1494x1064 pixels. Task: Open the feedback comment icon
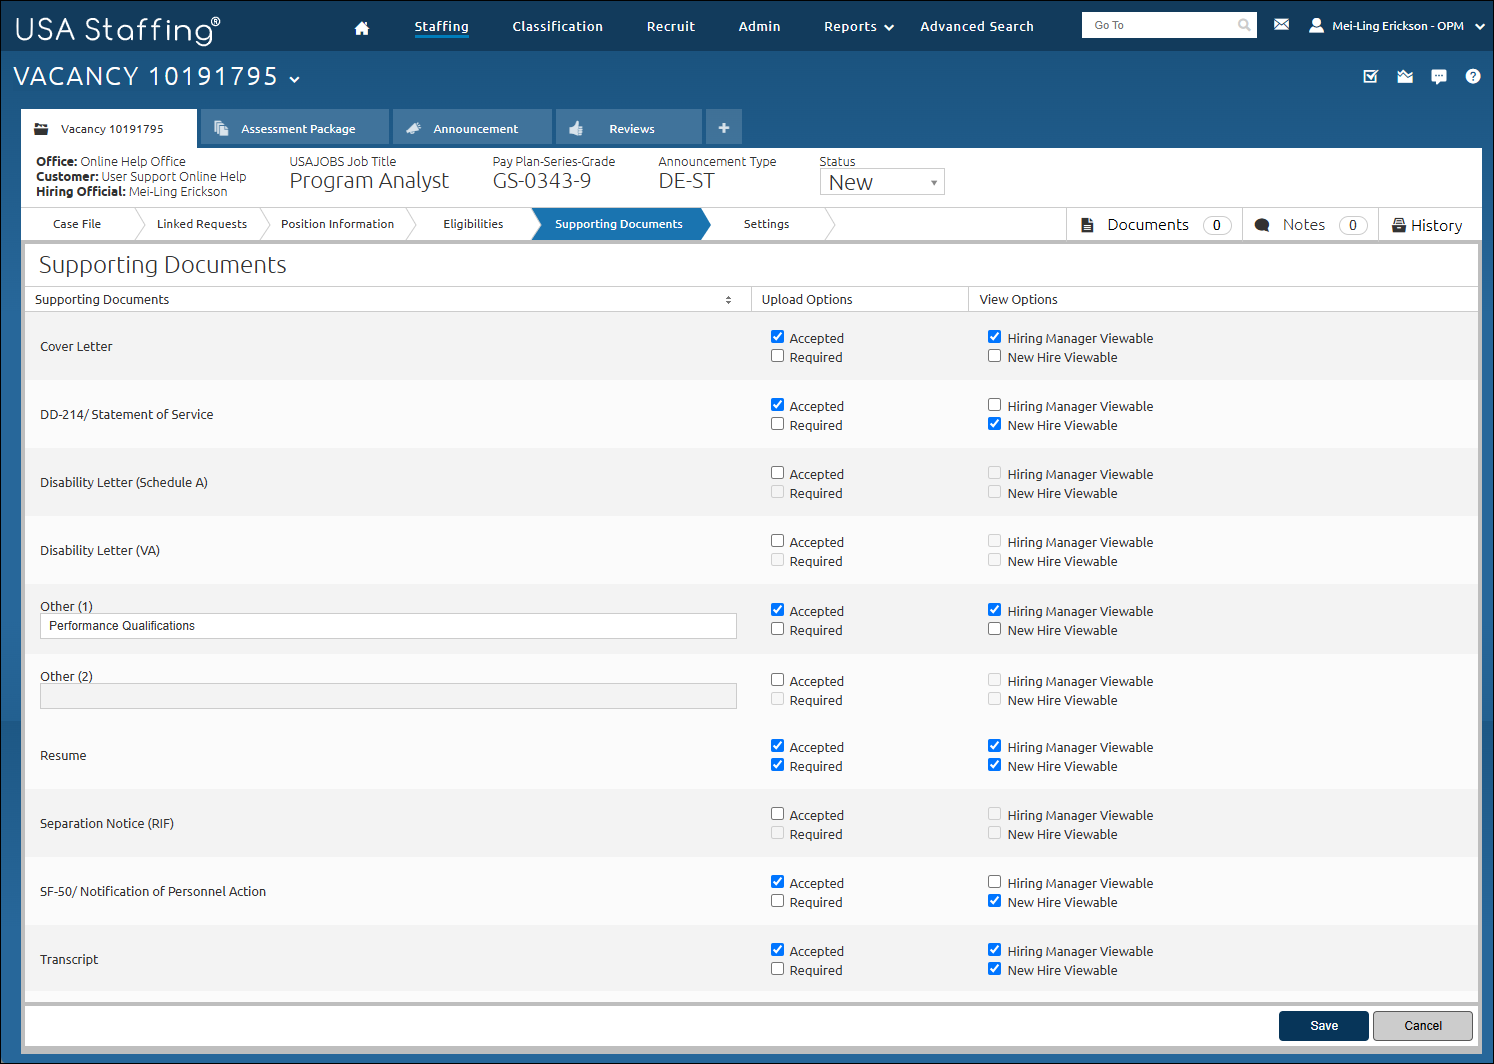tap(1439, 76)
